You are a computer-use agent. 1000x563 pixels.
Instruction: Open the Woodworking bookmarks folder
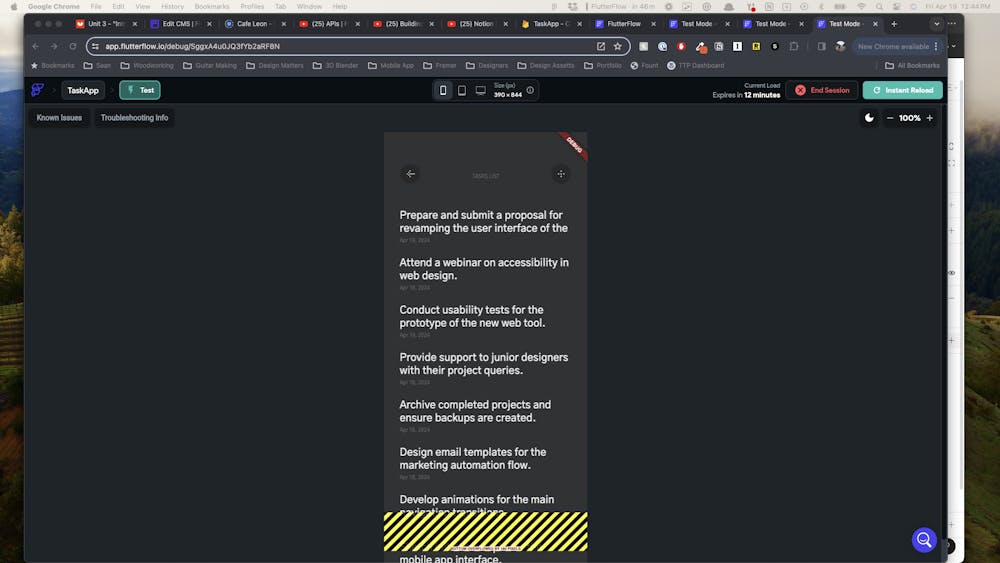point(147,65)
